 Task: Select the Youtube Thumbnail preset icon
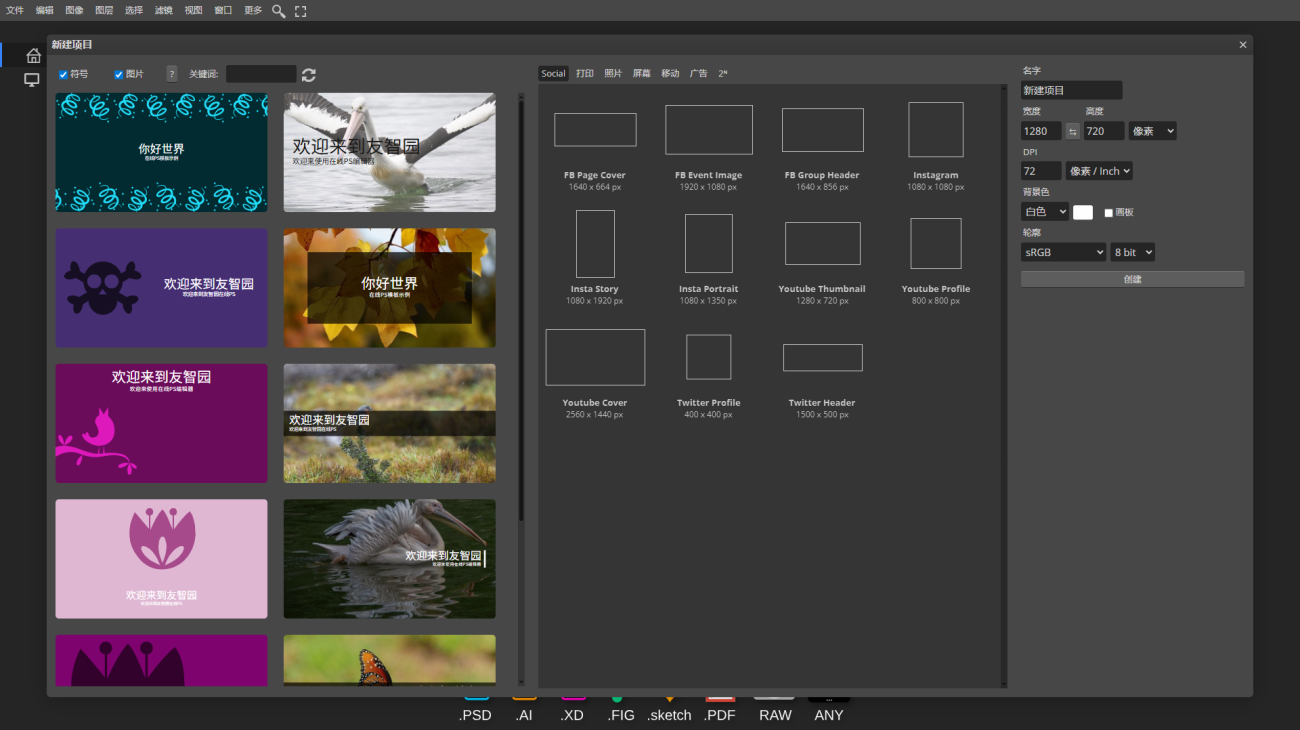[x=822, y=244]
